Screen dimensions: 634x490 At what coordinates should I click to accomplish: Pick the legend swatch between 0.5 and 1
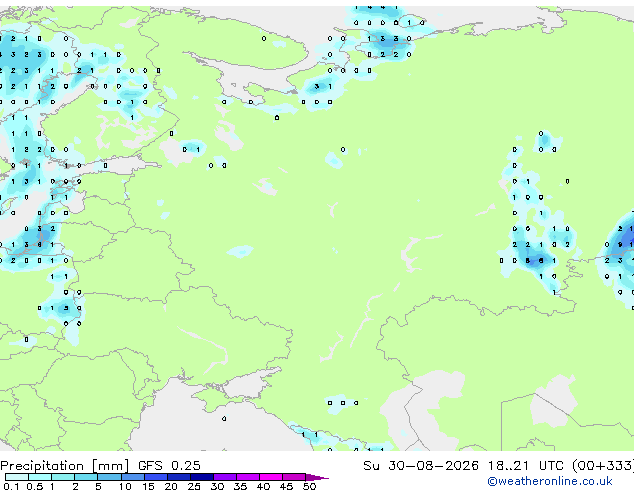pos(40,477)
